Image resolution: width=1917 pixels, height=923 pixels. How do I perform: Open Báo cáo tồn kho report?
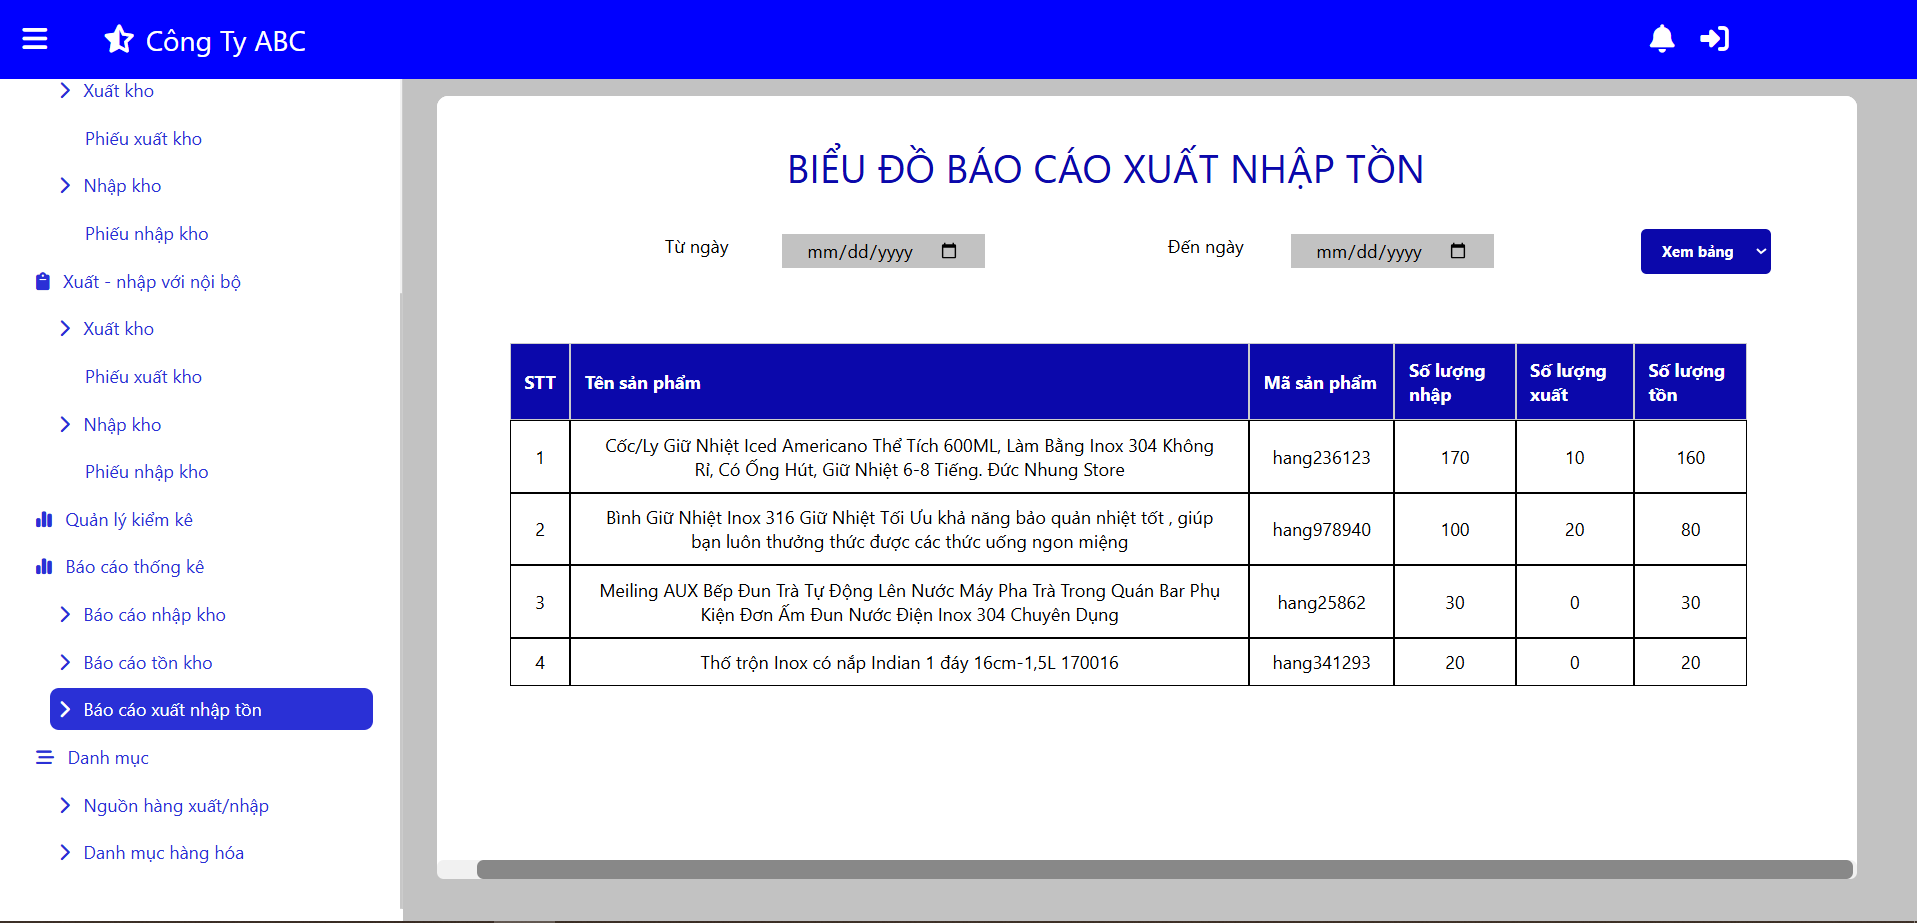(148, 663)
